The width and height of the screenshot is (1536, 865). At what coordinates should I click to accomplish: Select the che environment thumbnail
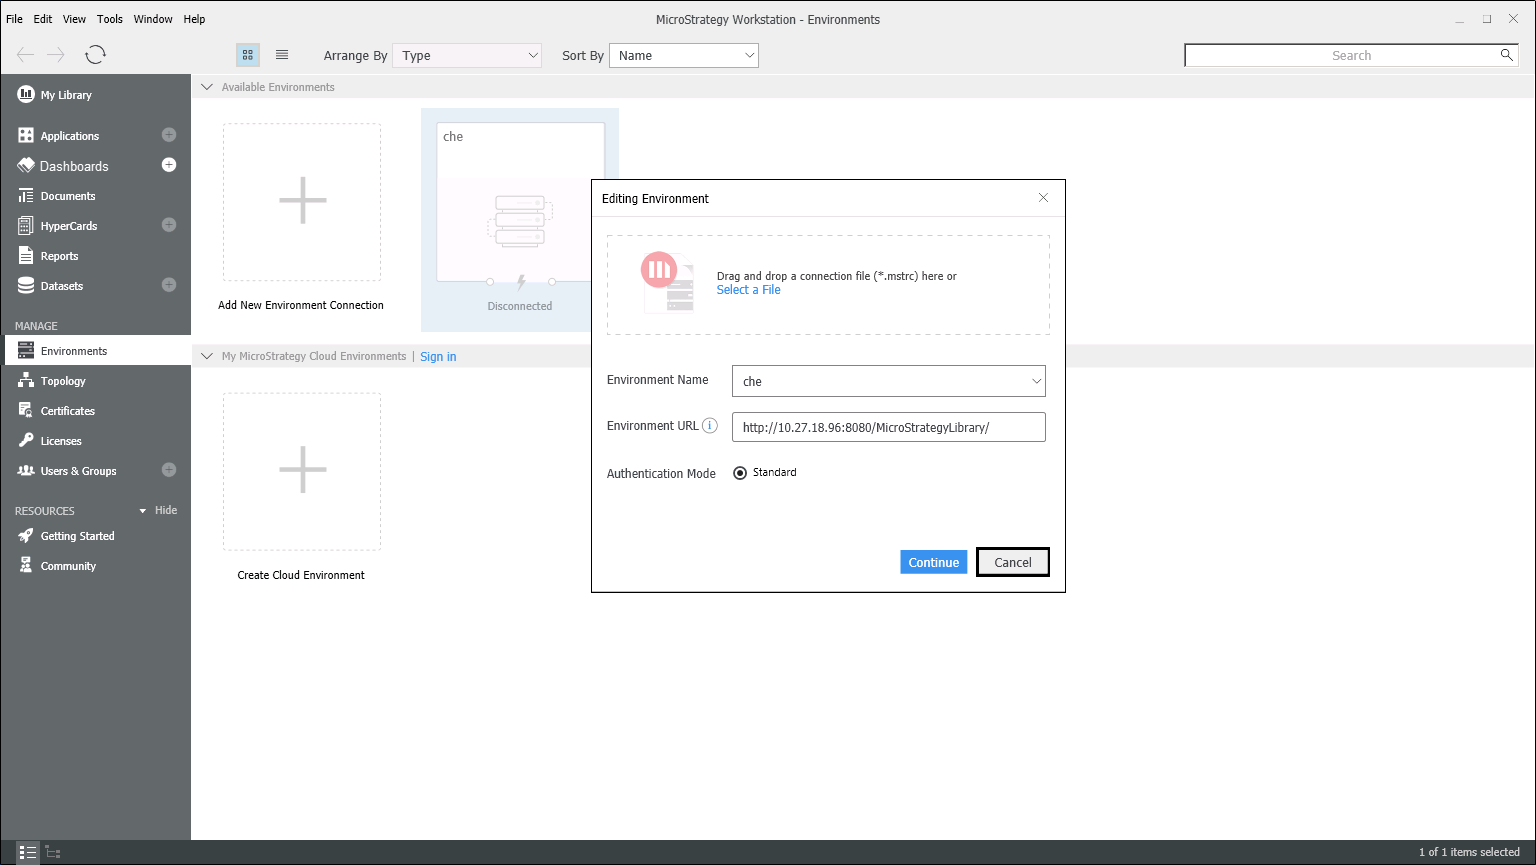click(520, 203)
